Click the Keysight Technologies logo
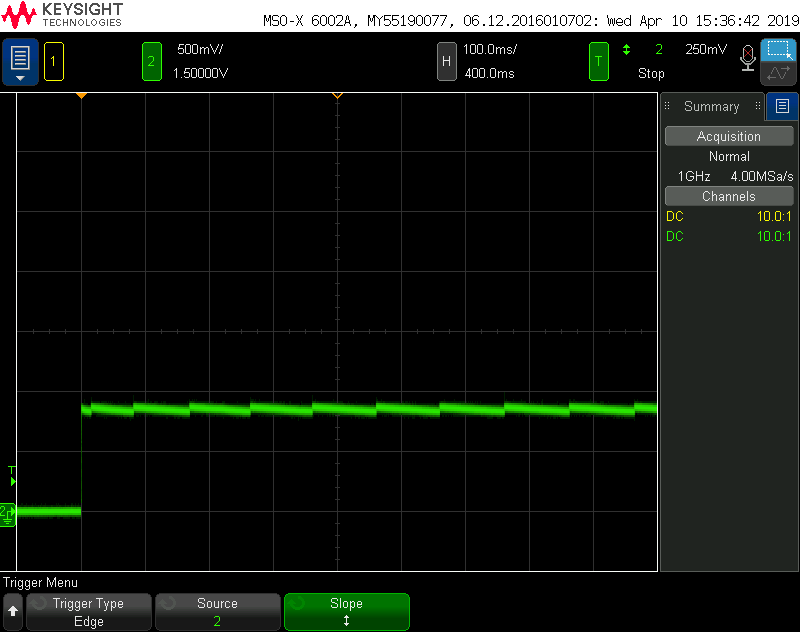The image size is (800, 632). 62,15
